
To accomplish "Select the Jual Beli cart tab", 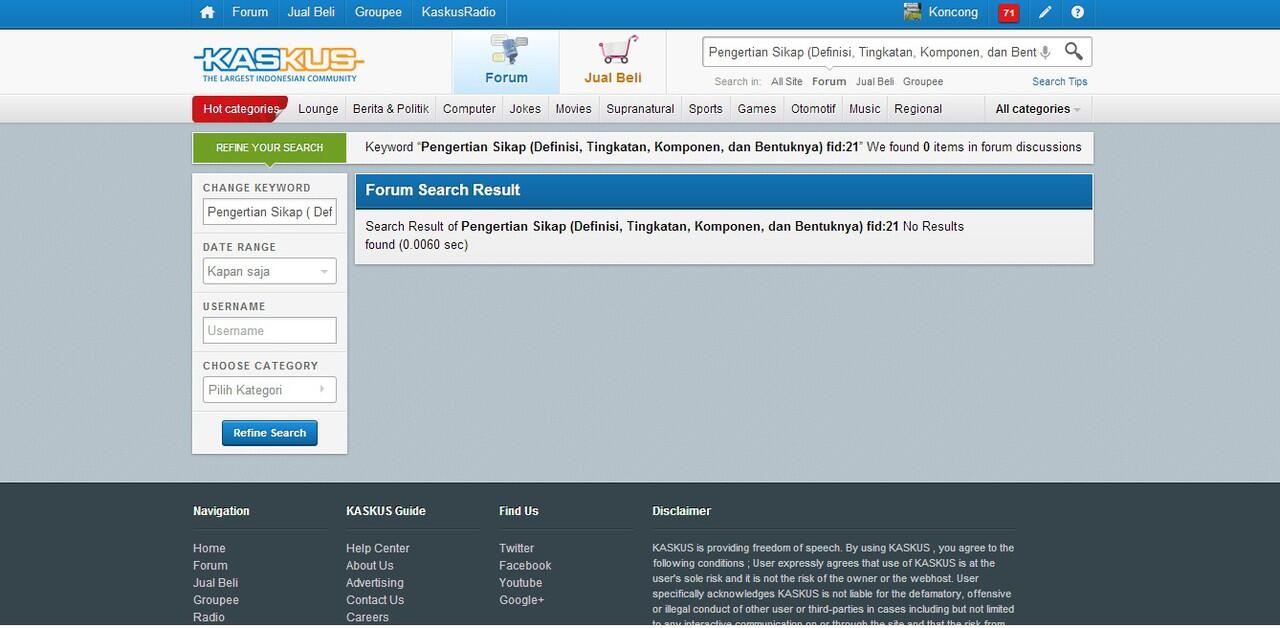I will [x=613, y=62].
